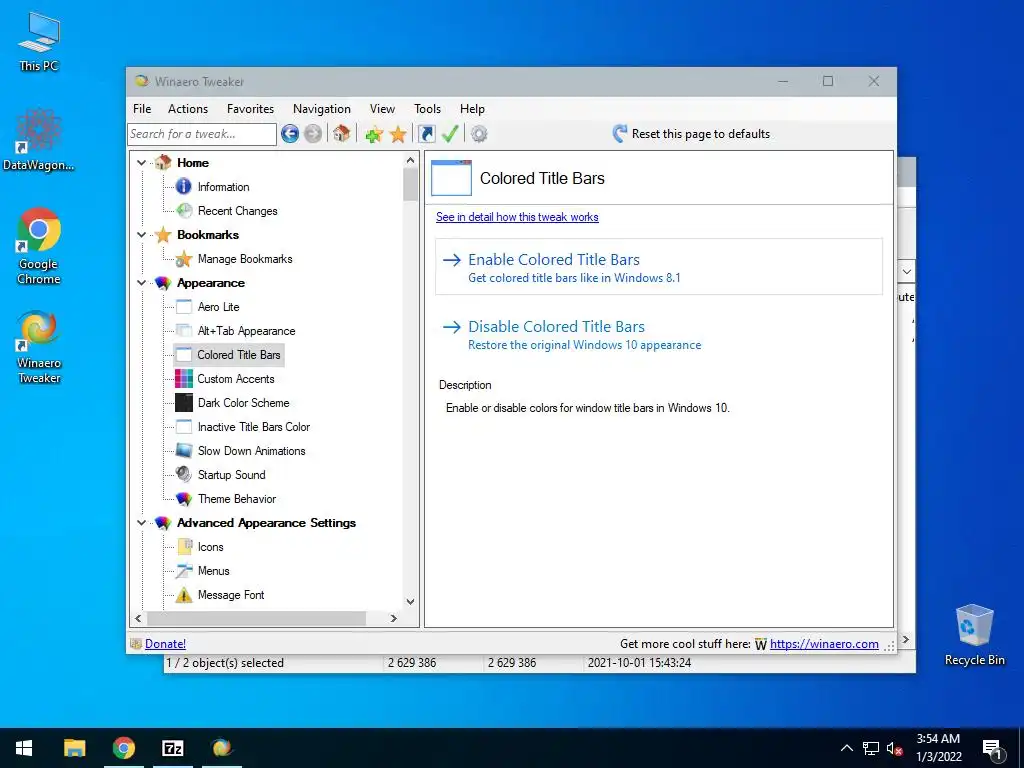Click the tree horizontal scrollbar left arrow
The height and width of the screenshot is (768, 1024).
click(138, 618)
